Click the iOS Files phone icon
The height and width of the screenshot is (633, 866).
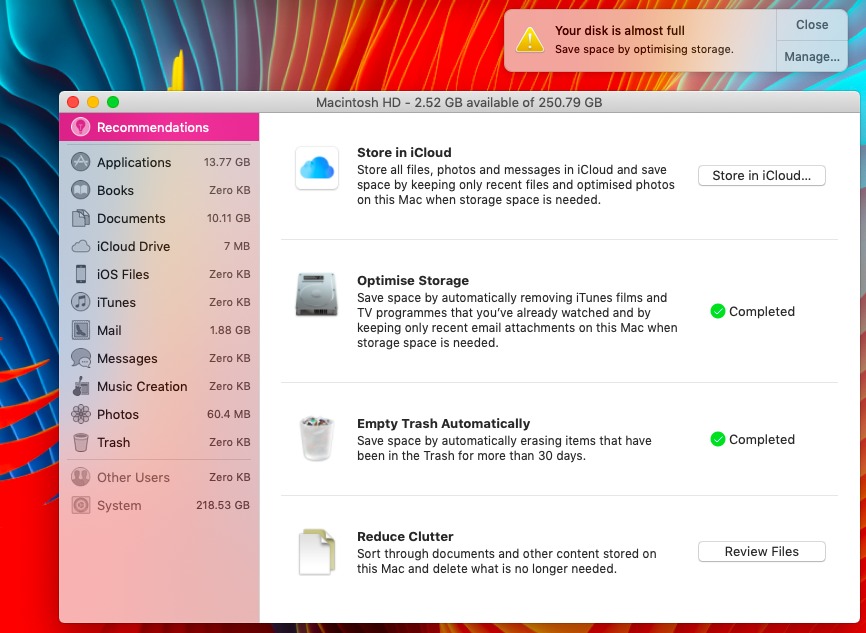(81, 274)
